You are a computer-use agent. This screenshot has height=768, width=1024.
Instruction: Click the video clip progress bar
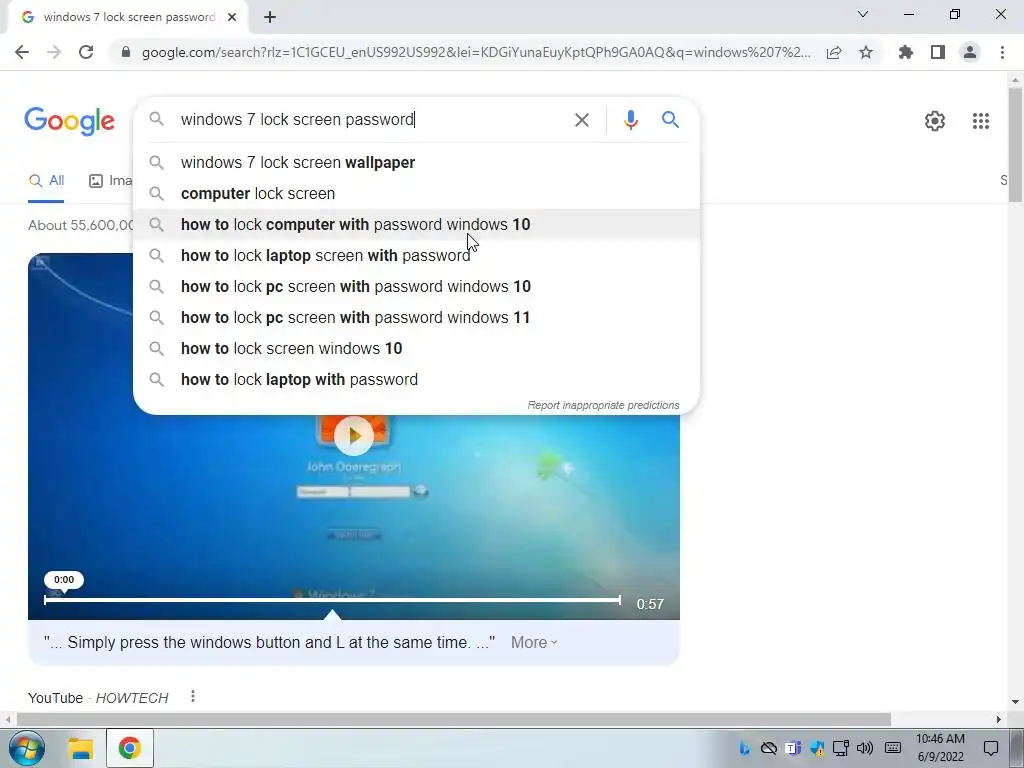click(332, 599)
